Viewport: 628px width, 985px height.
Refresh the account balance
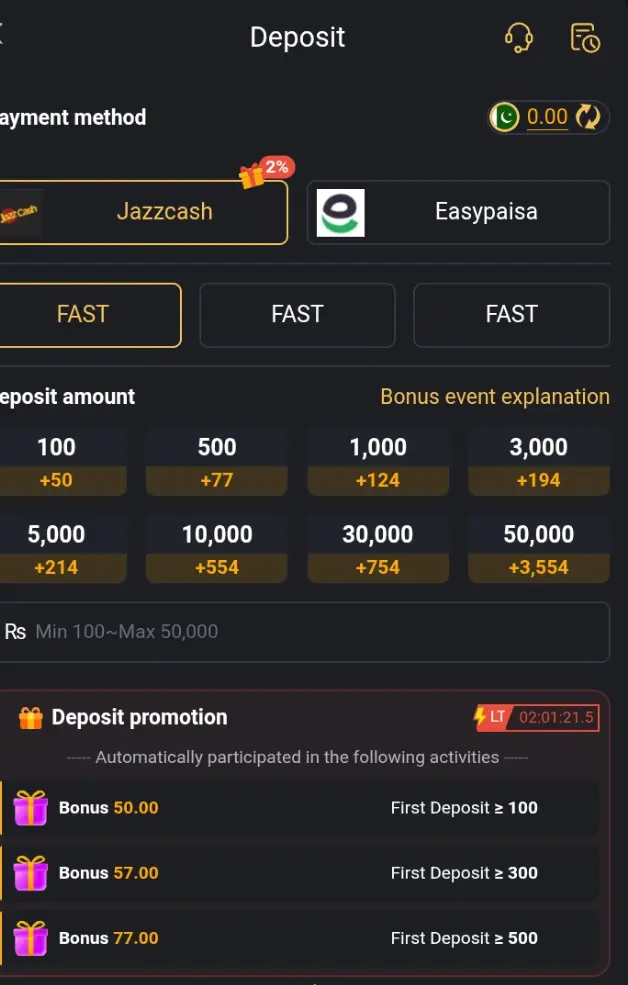pos(589,117)
